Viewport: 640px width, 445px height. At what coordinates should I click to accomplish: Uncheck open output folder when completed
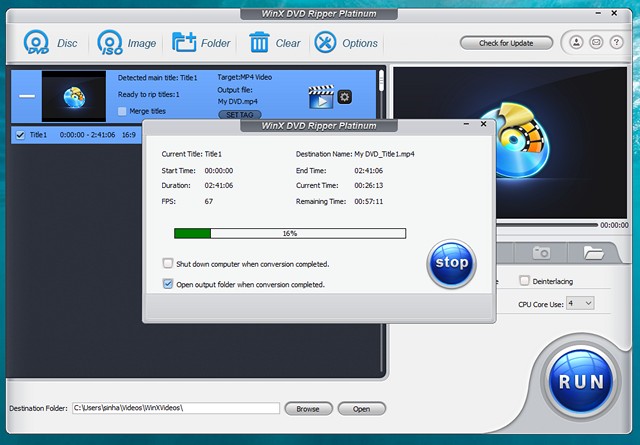(x=168, y=284)
